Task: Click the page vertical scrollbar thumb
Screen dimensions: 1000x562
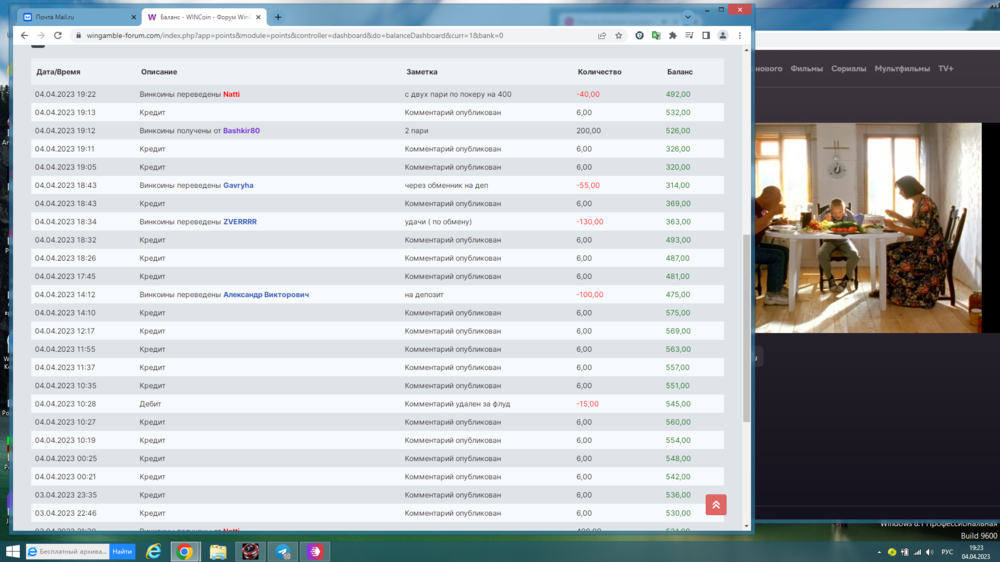Action: point(746,330)
